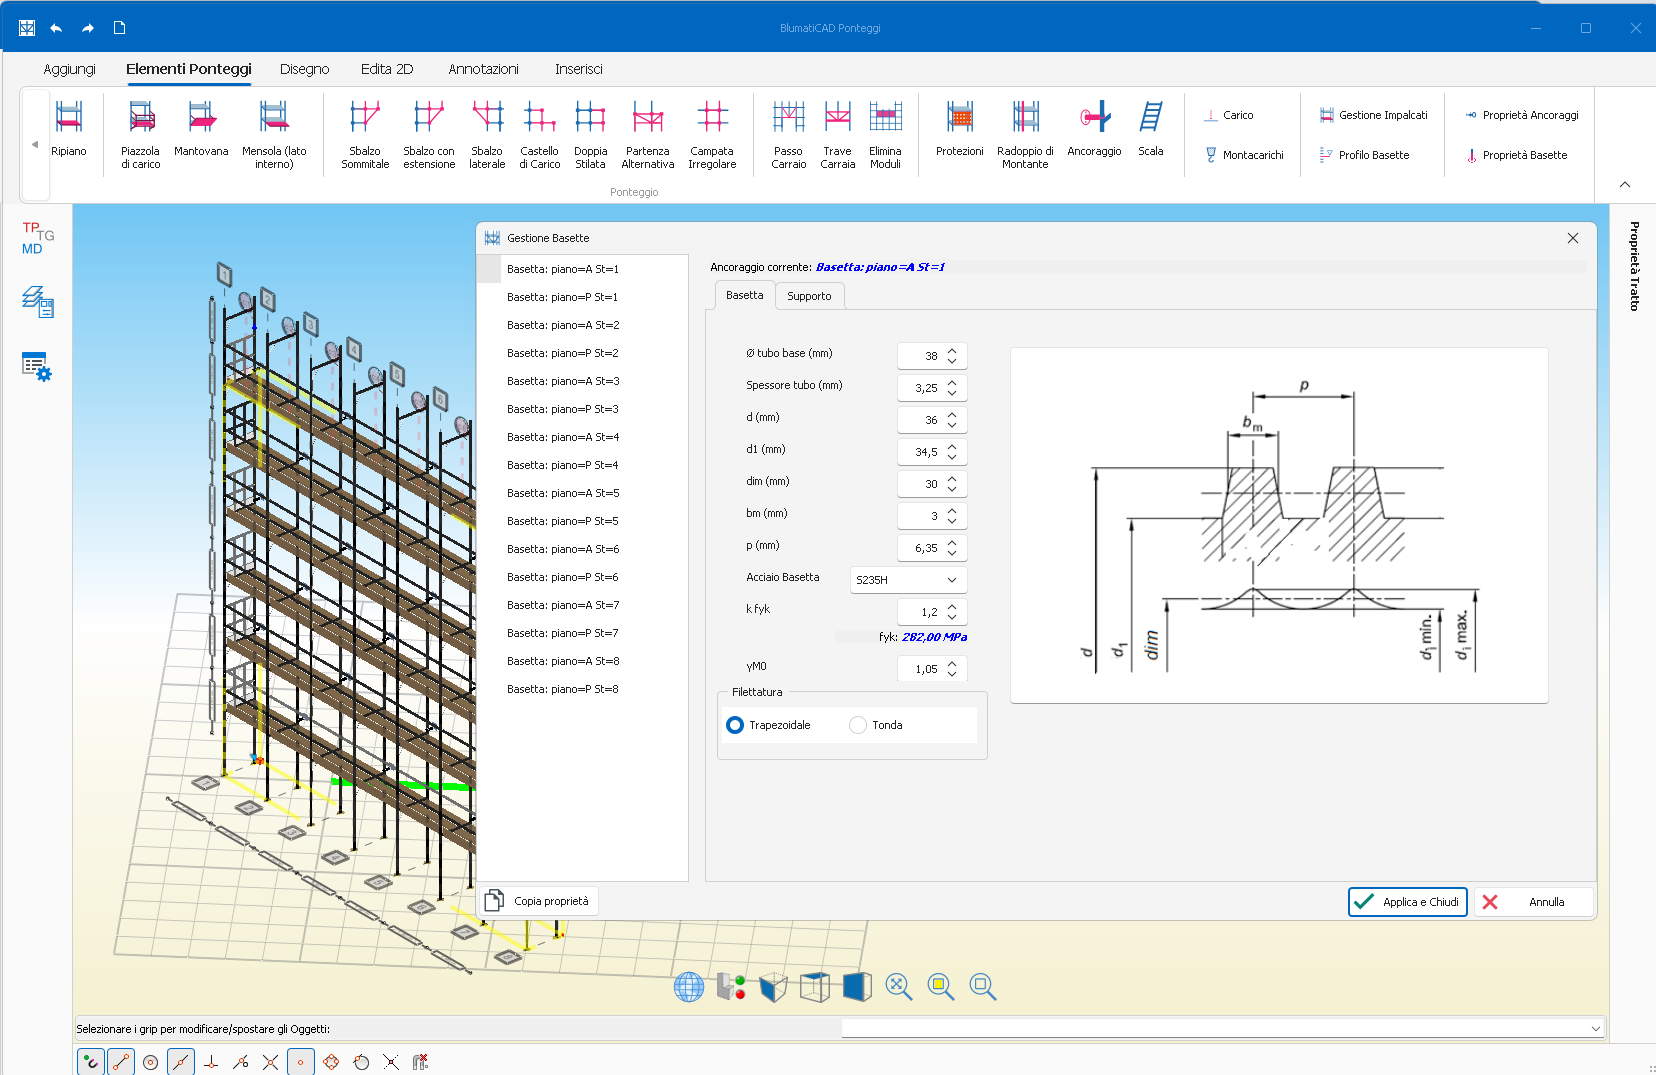The height and width of the screenshot is (1075, 1656).
Task: Click the Copia proprietà button
Action: point(538,901)
